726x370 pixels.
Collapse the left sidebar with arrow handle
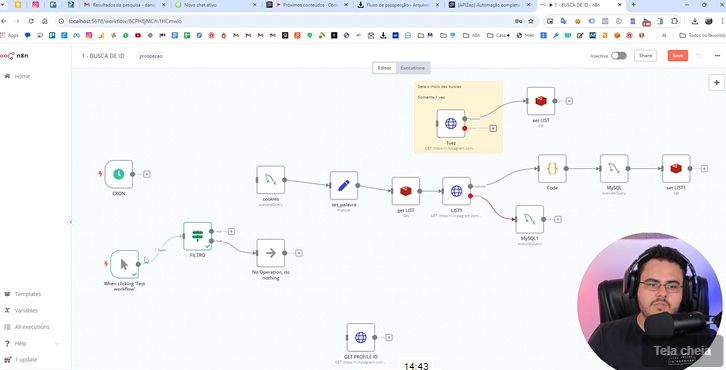[x=71, y=222]
